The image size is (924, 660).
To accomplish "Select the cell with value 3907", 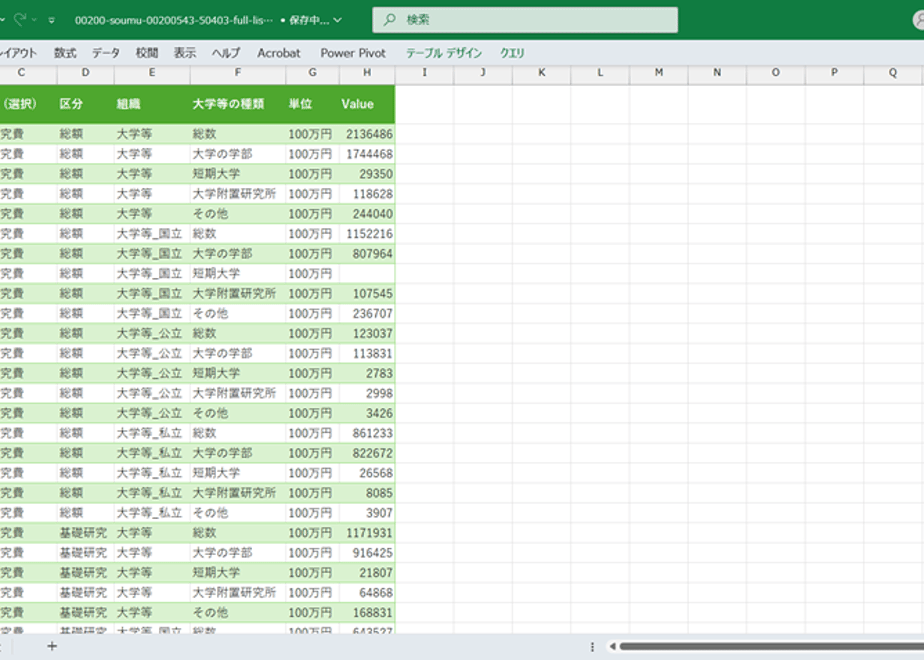I will click(x=367, y=513).
